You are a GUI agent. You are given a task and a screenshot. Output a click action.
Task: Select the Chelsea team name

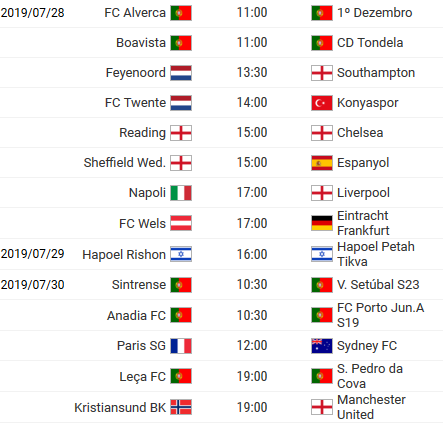360,133
